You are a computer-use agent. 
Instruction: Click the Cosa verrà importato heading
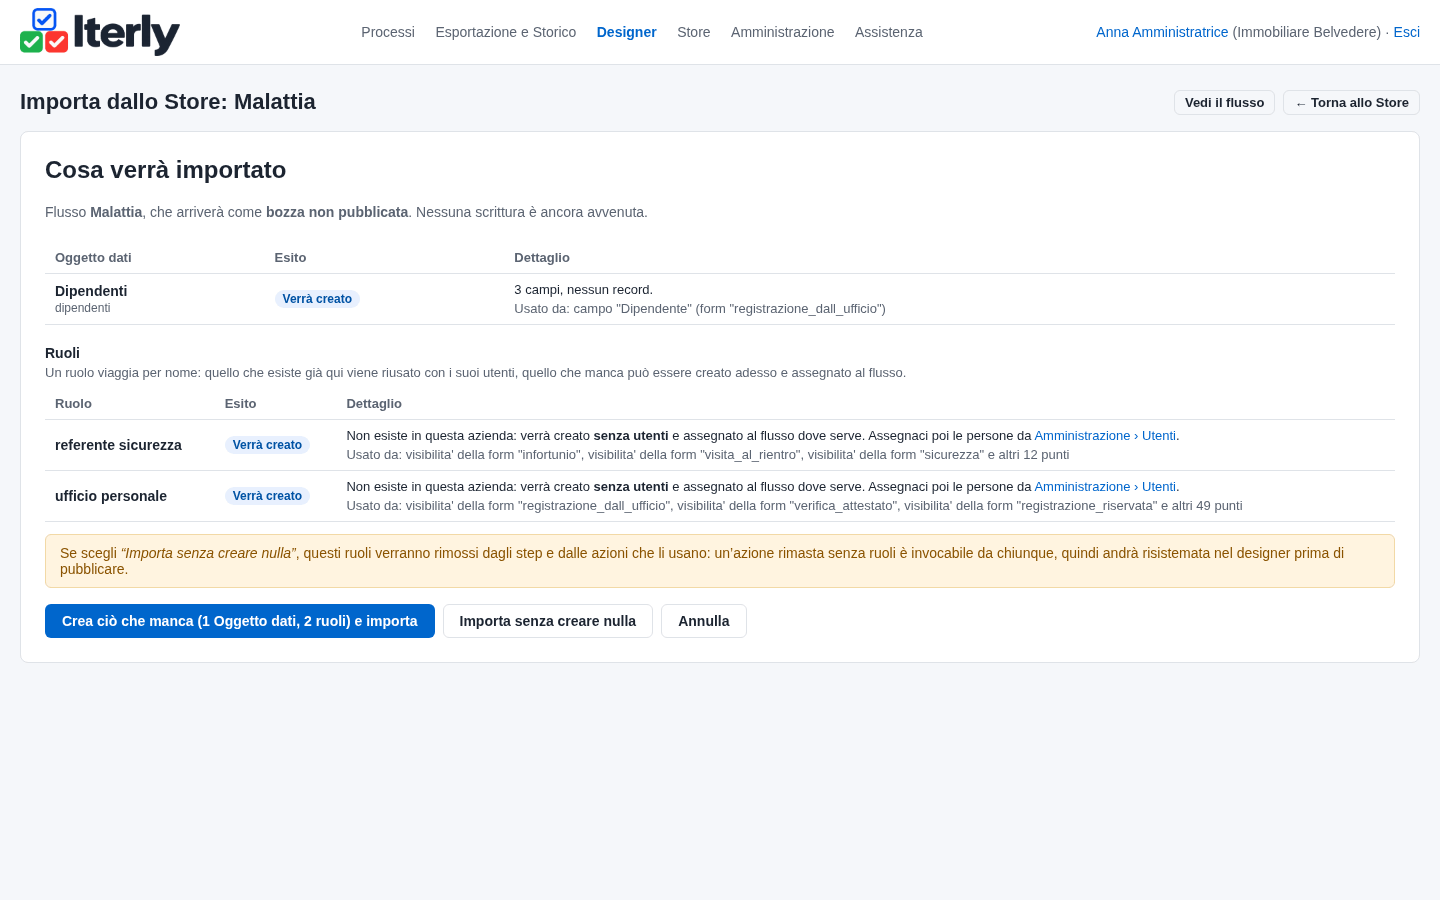pyautogui.click(x=166, y=170)
